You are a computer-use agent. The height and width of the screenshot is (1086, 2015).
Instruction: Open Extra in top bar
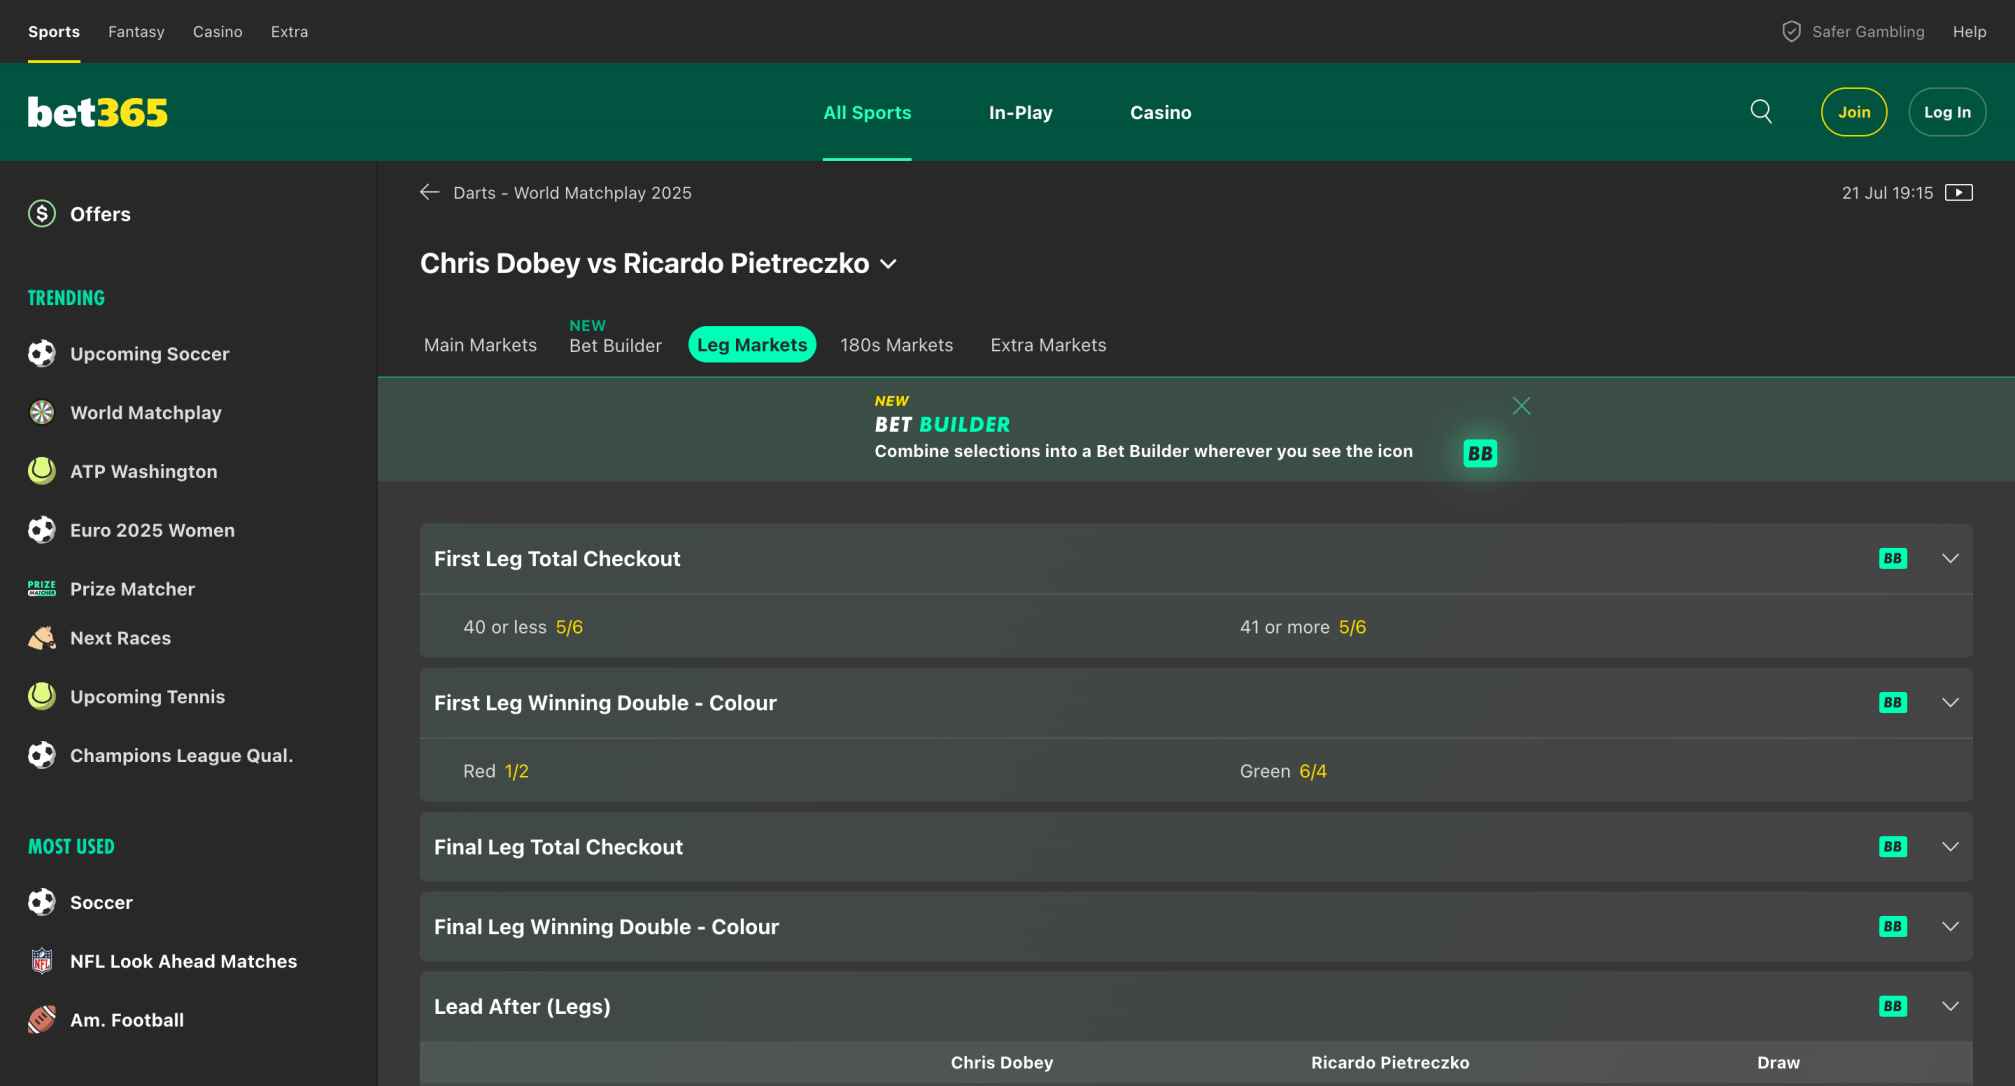coord(289,32)
